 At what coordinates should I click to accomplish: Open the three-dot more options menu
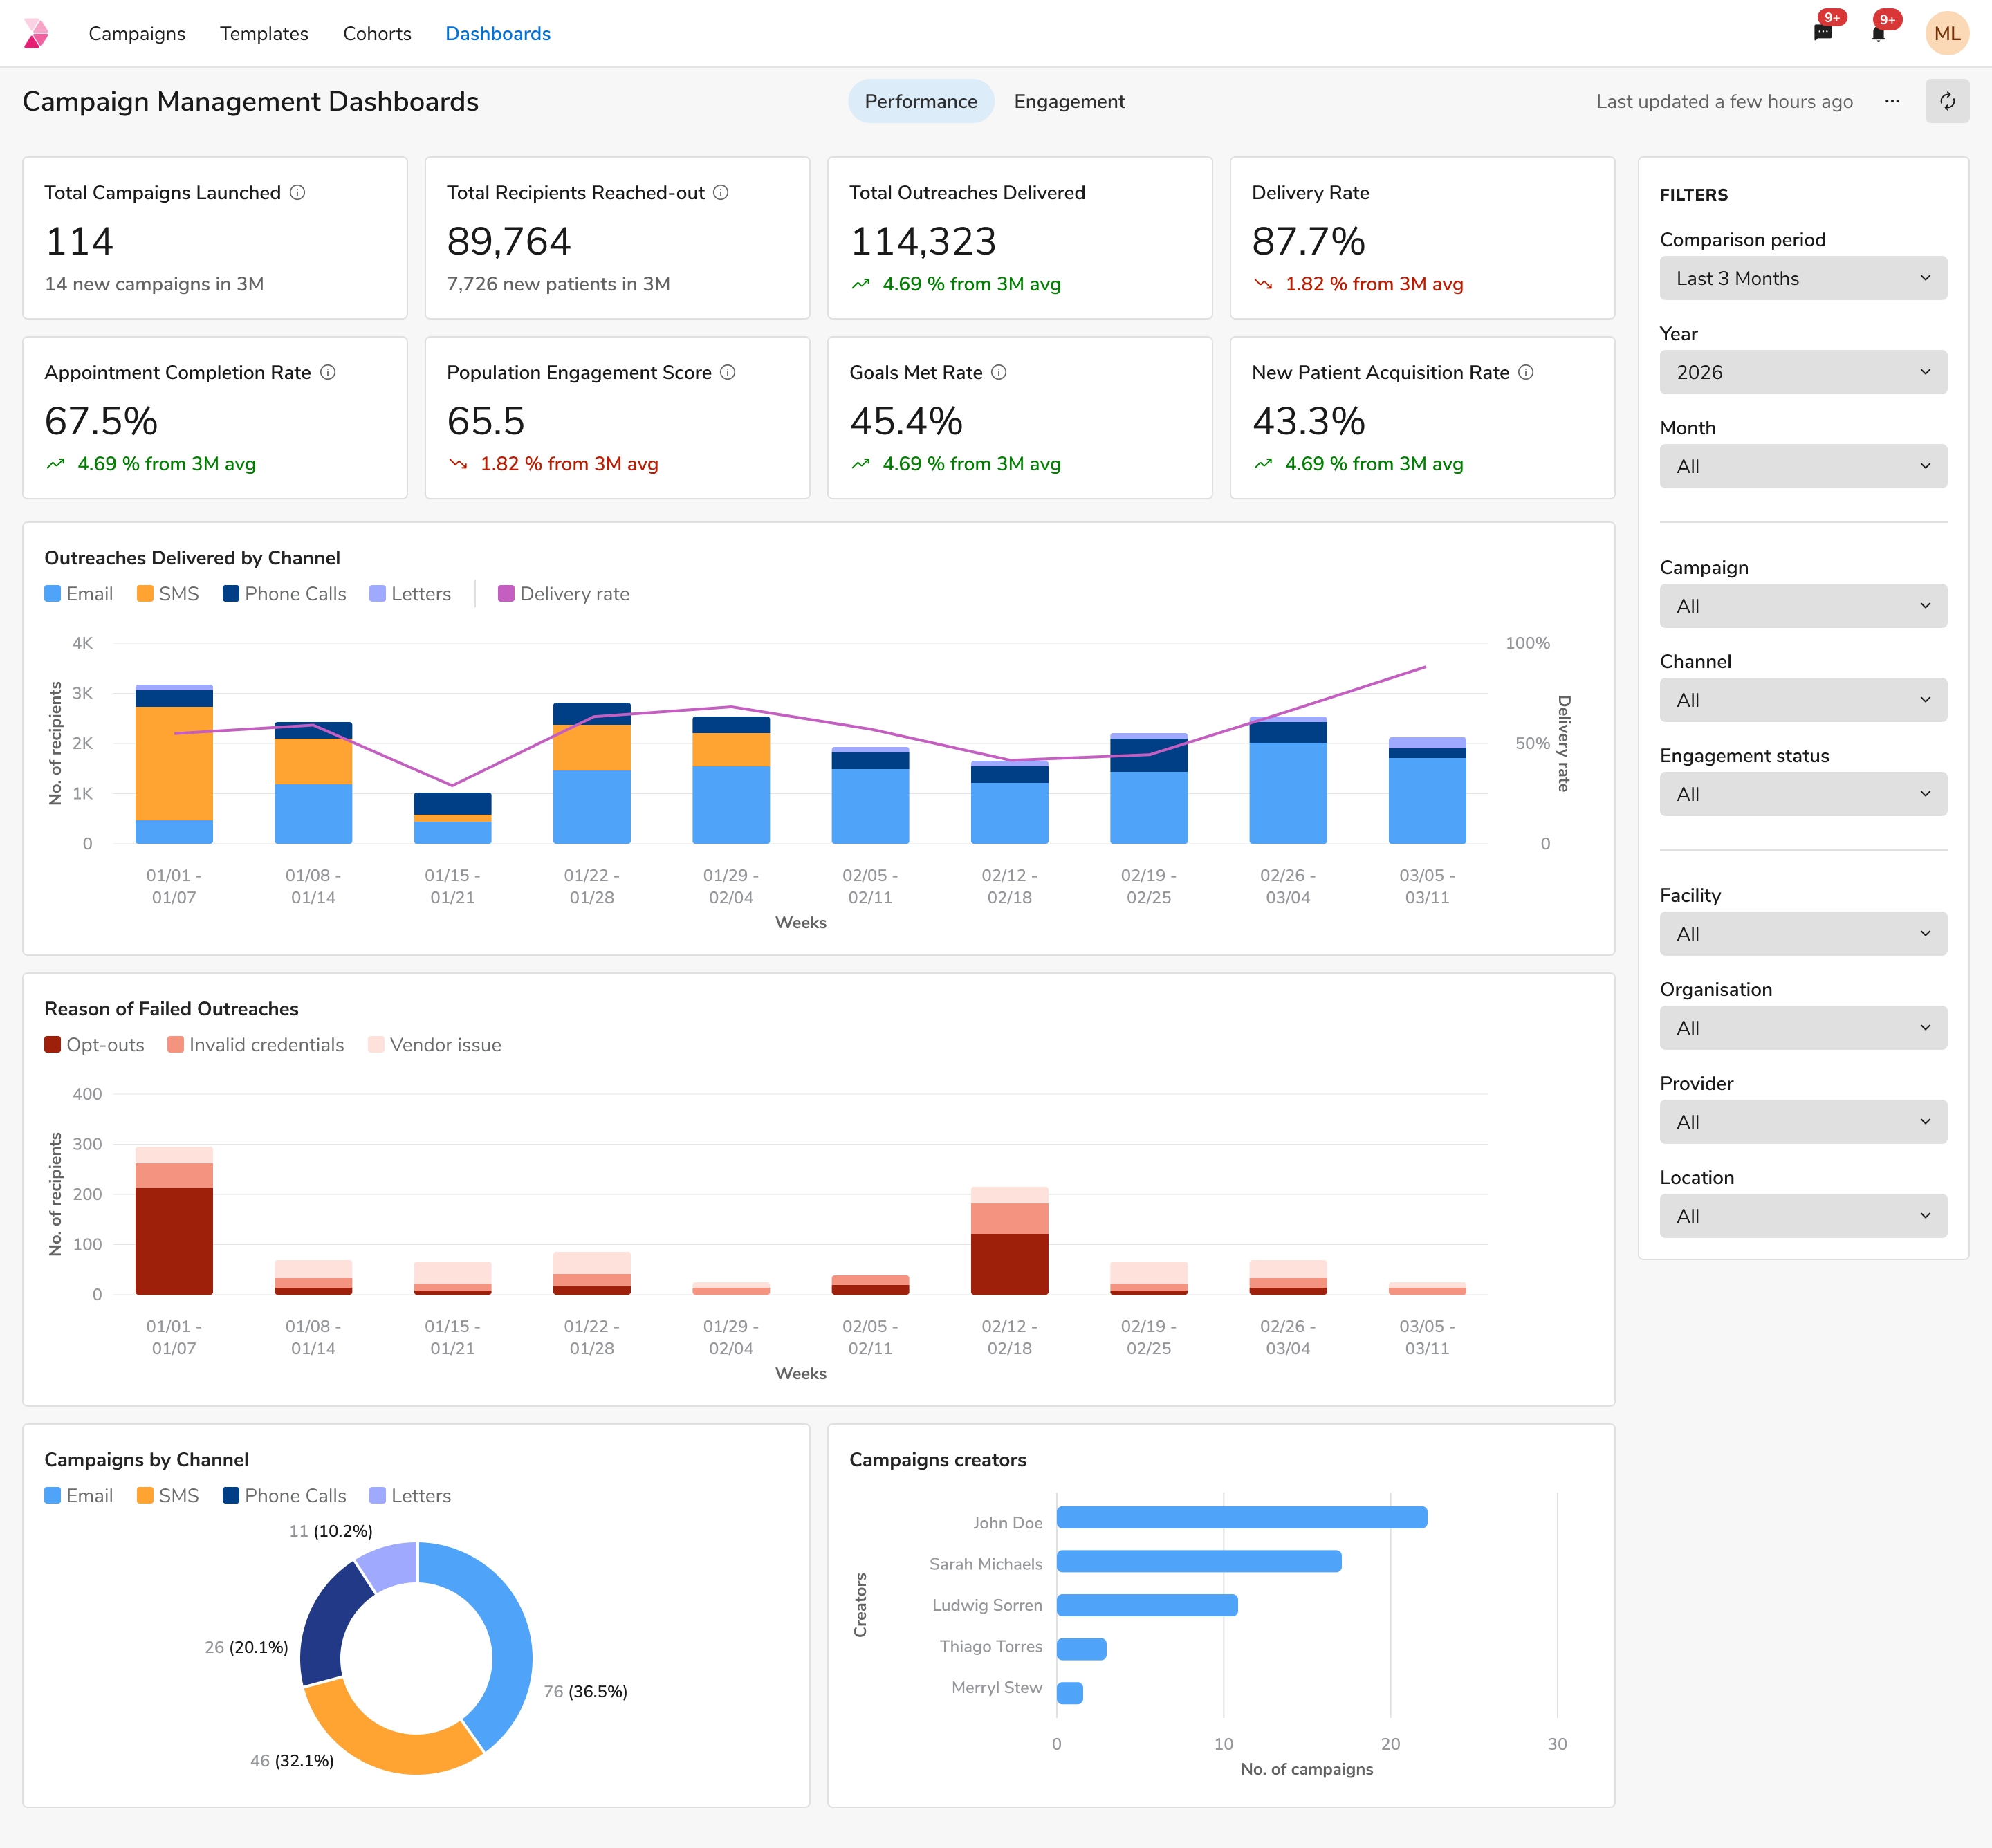click(x=1891, y=101)
